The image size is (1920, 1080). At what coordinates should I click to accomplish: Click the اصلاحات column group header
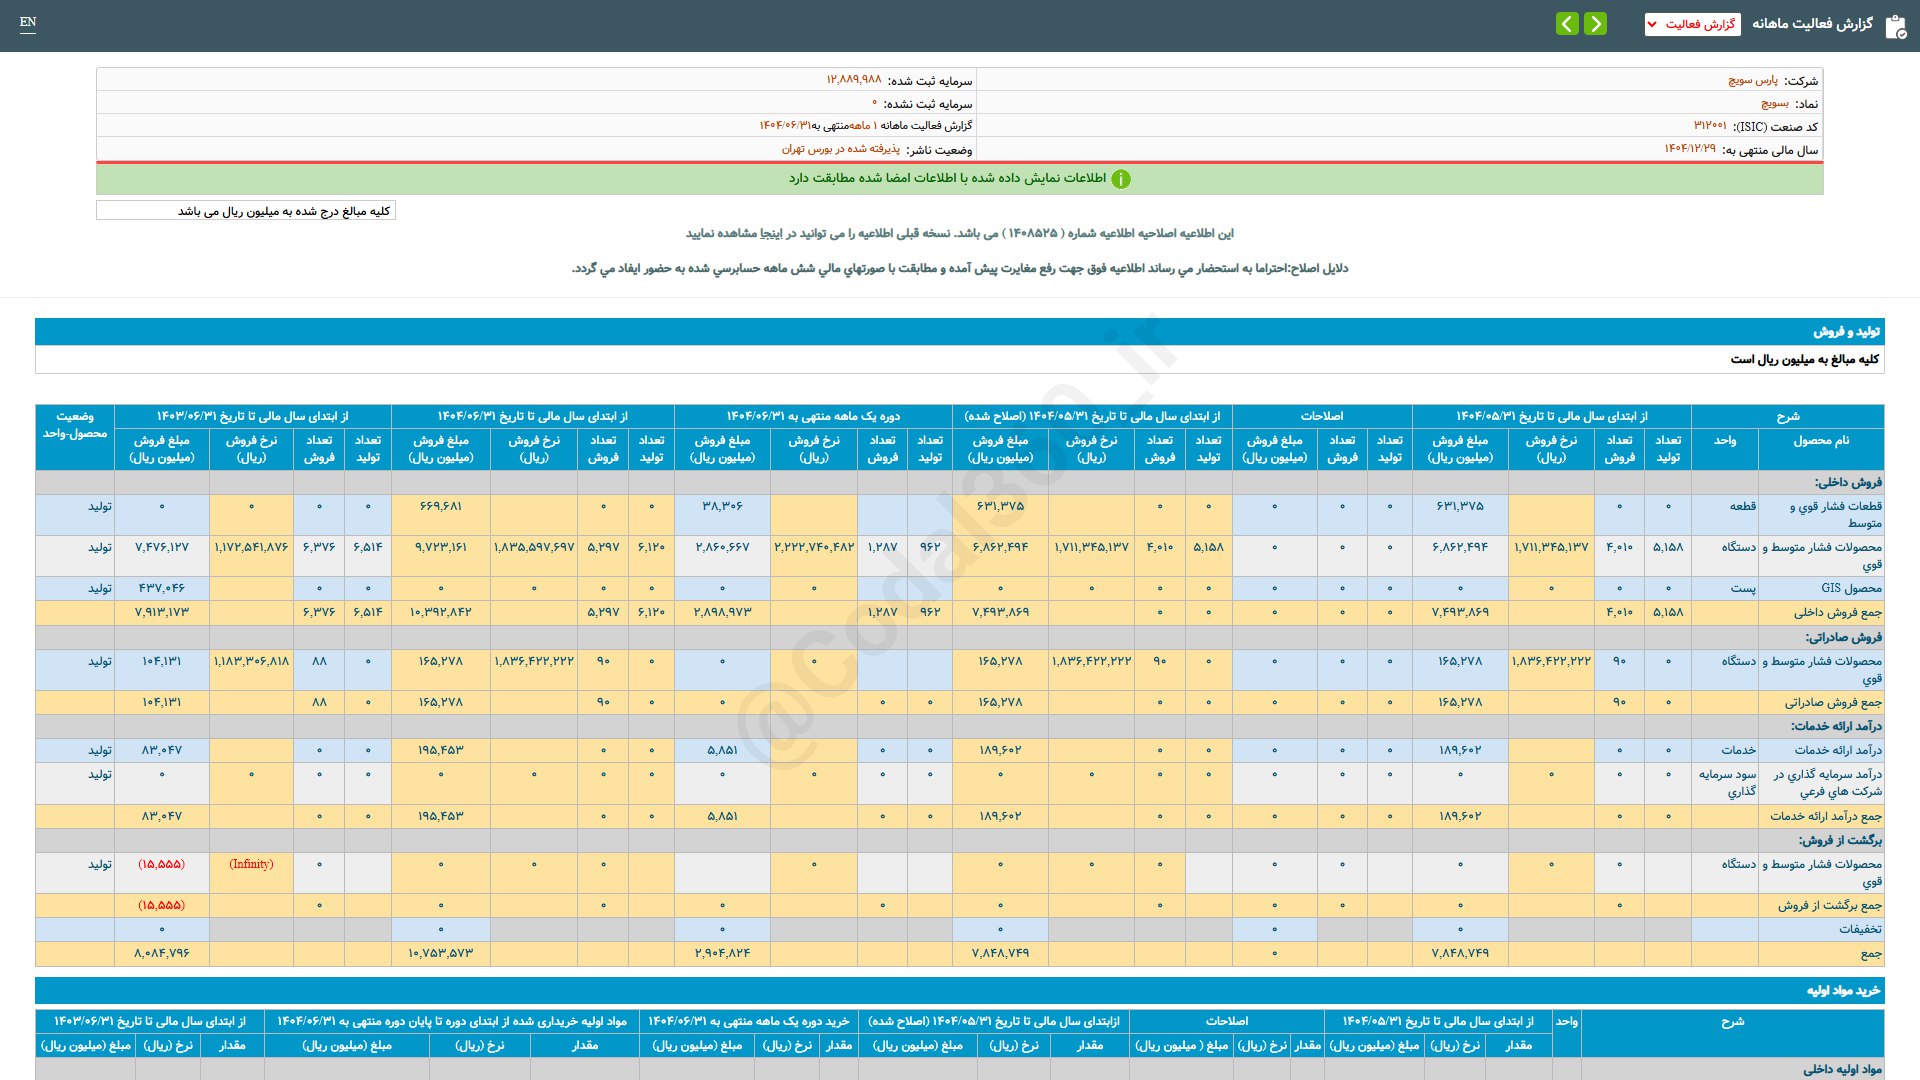tap(1321, 416)
